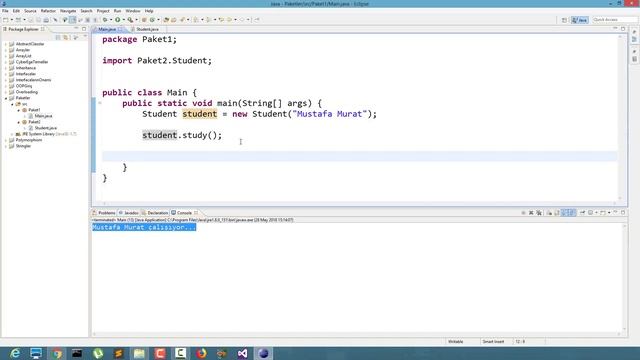This screenshot has width=640, height=360.
Task: Toggle Scroll Lock in console toolbar
Action: point(557,213)
